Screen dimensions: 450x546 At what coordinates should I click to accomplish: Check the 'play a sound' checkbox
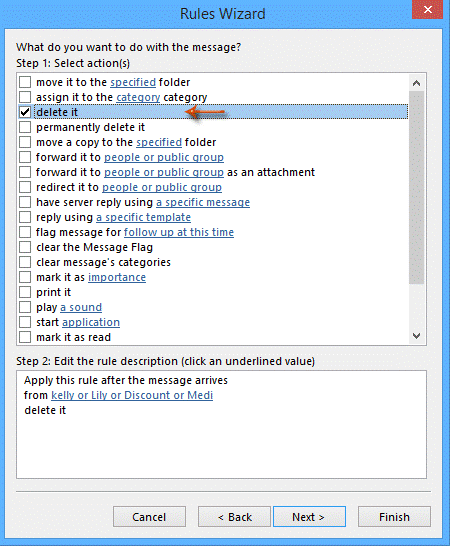[25, 307]
